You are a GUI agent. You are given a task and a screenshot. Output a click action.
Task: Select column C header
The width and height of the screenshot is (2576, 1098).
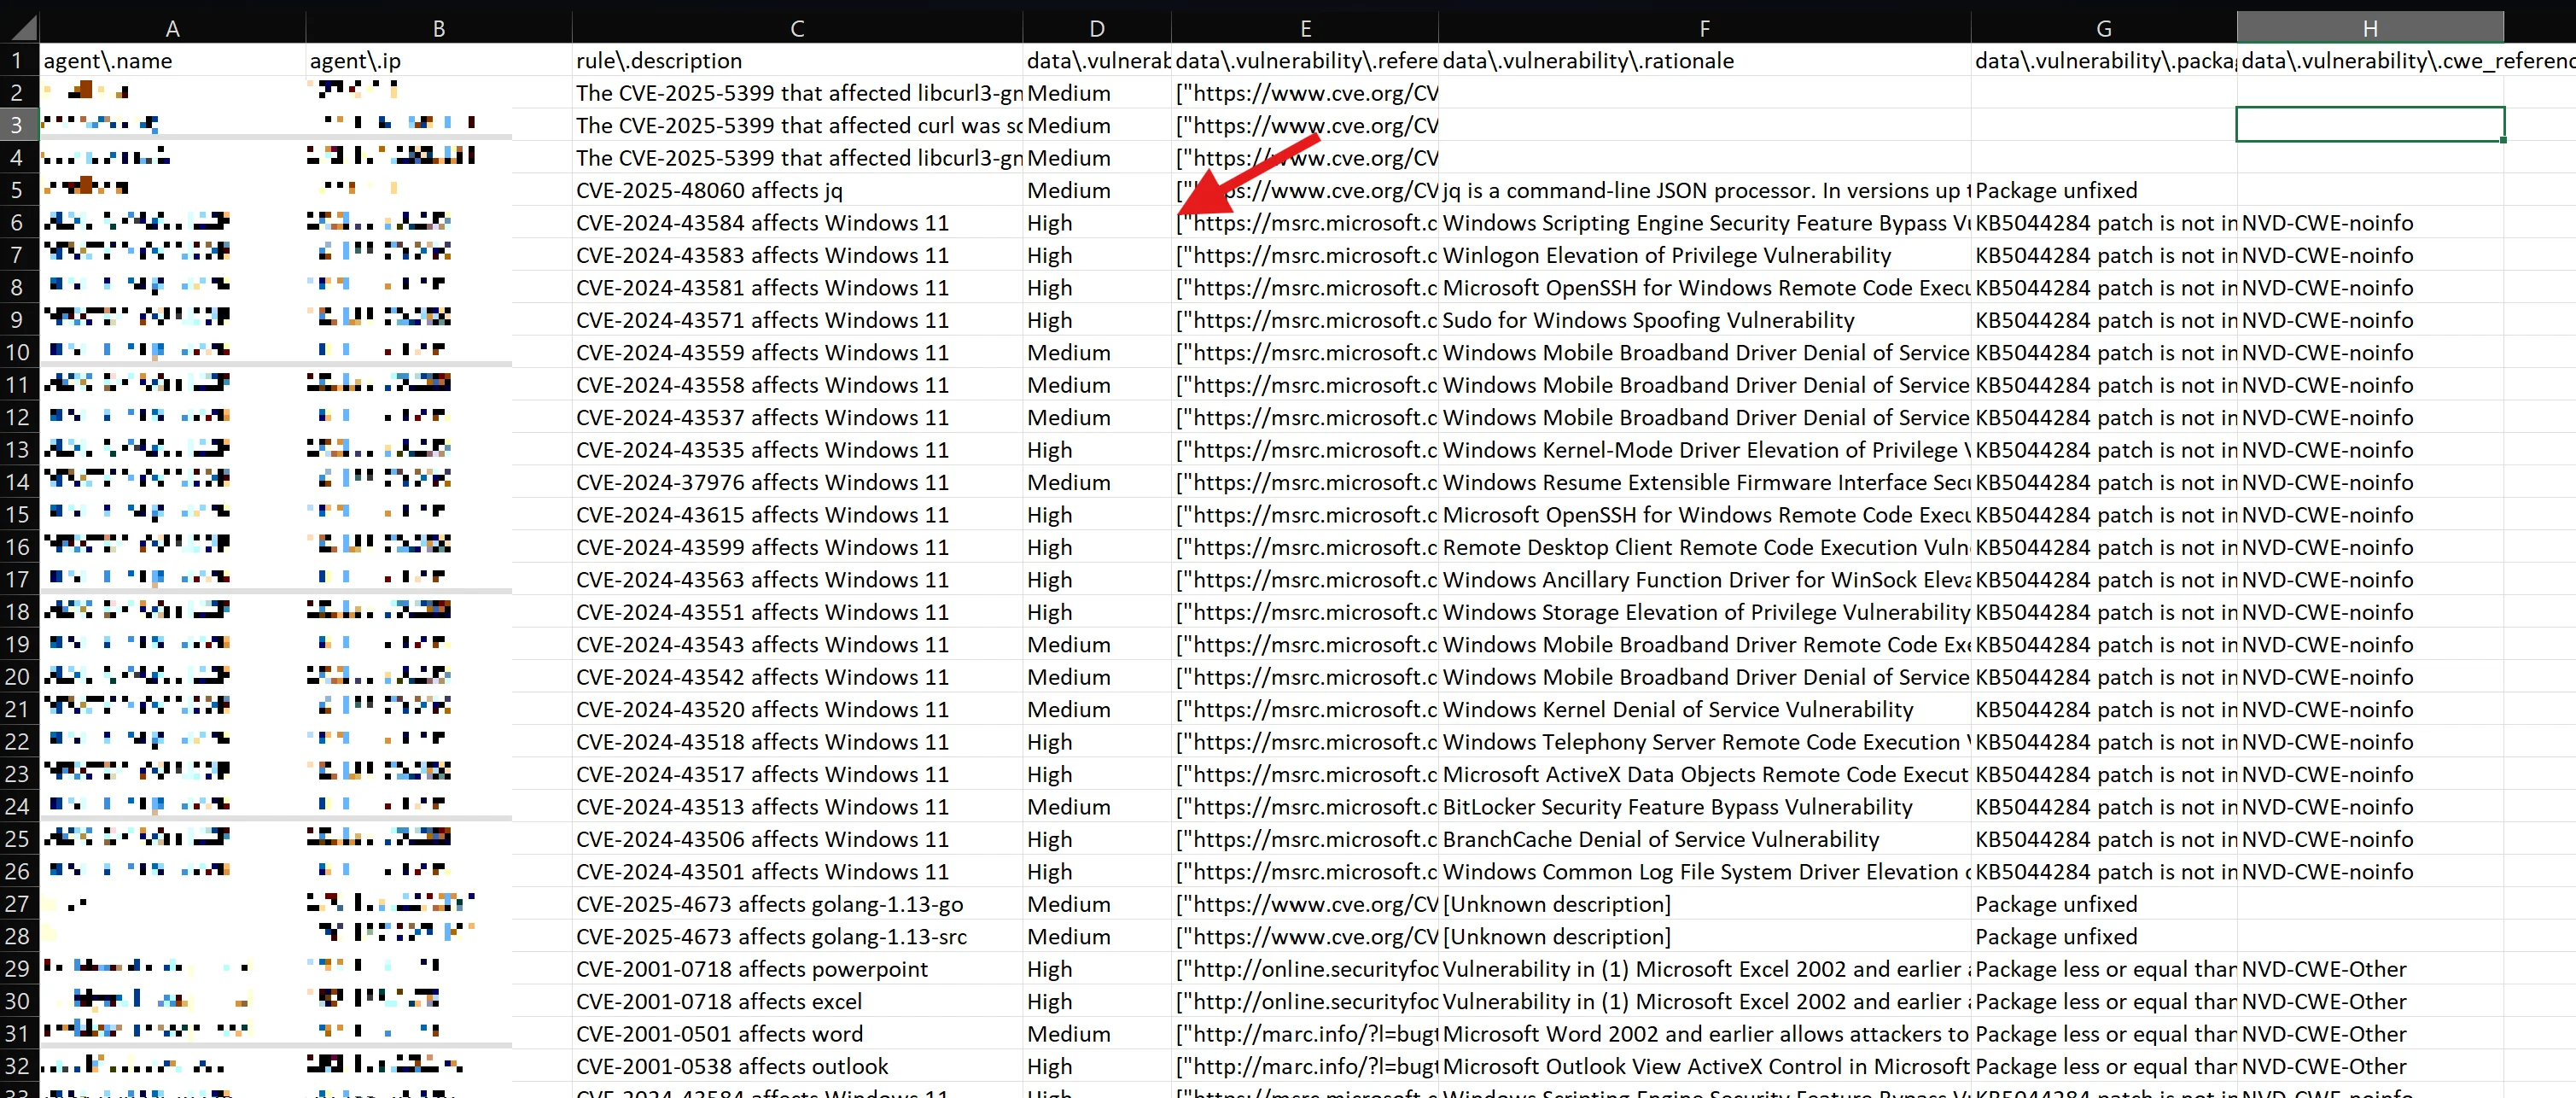797,28
